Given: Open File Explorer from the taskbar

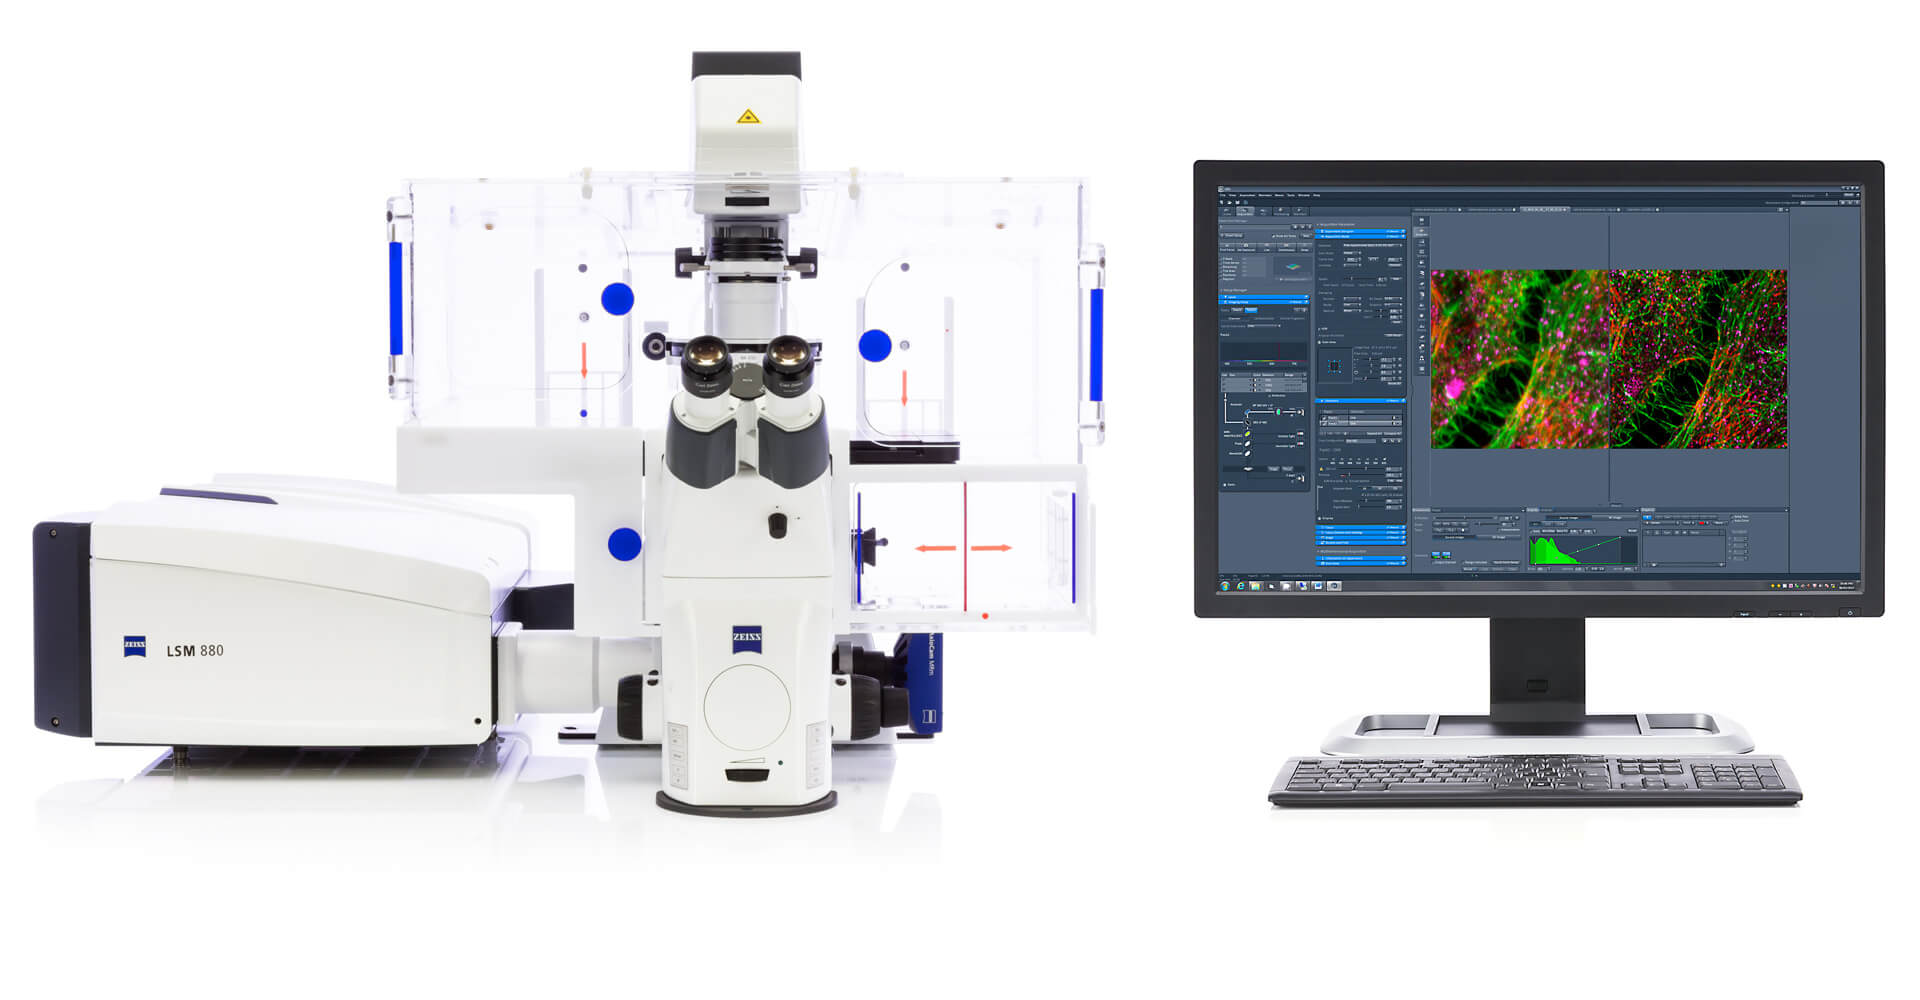Looking at the screenshot, I should pyautogui.click(x=1255, y=586).
